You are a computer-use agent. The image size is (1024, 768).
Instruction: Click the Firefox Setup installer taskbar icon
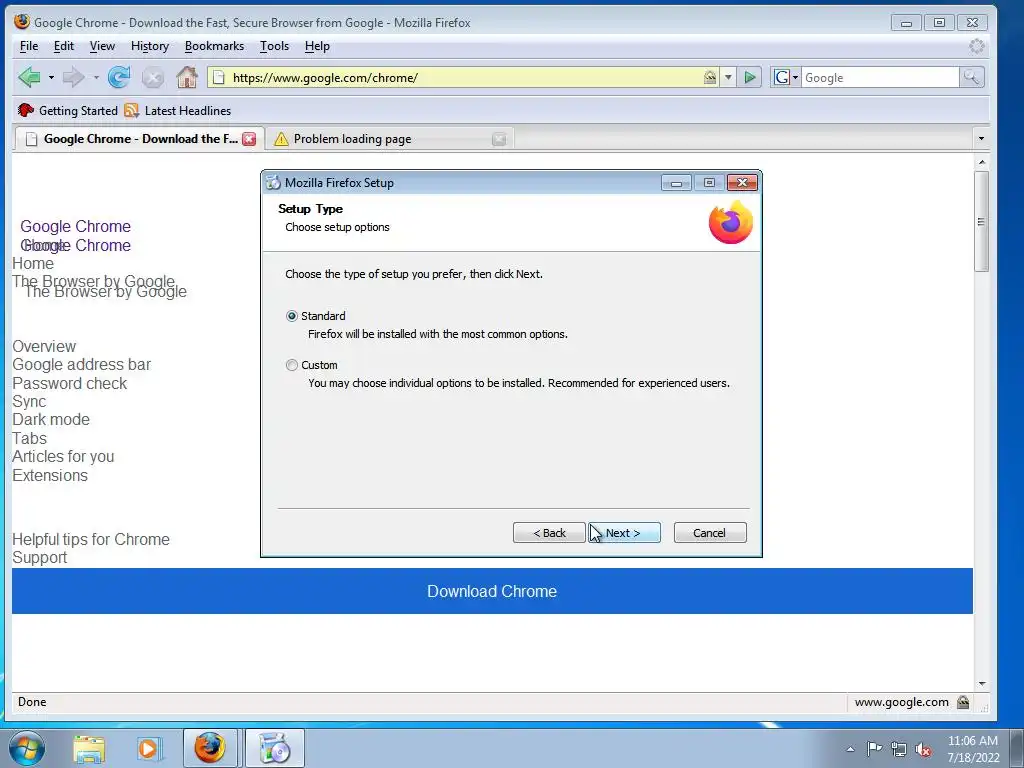coord(274,748)
